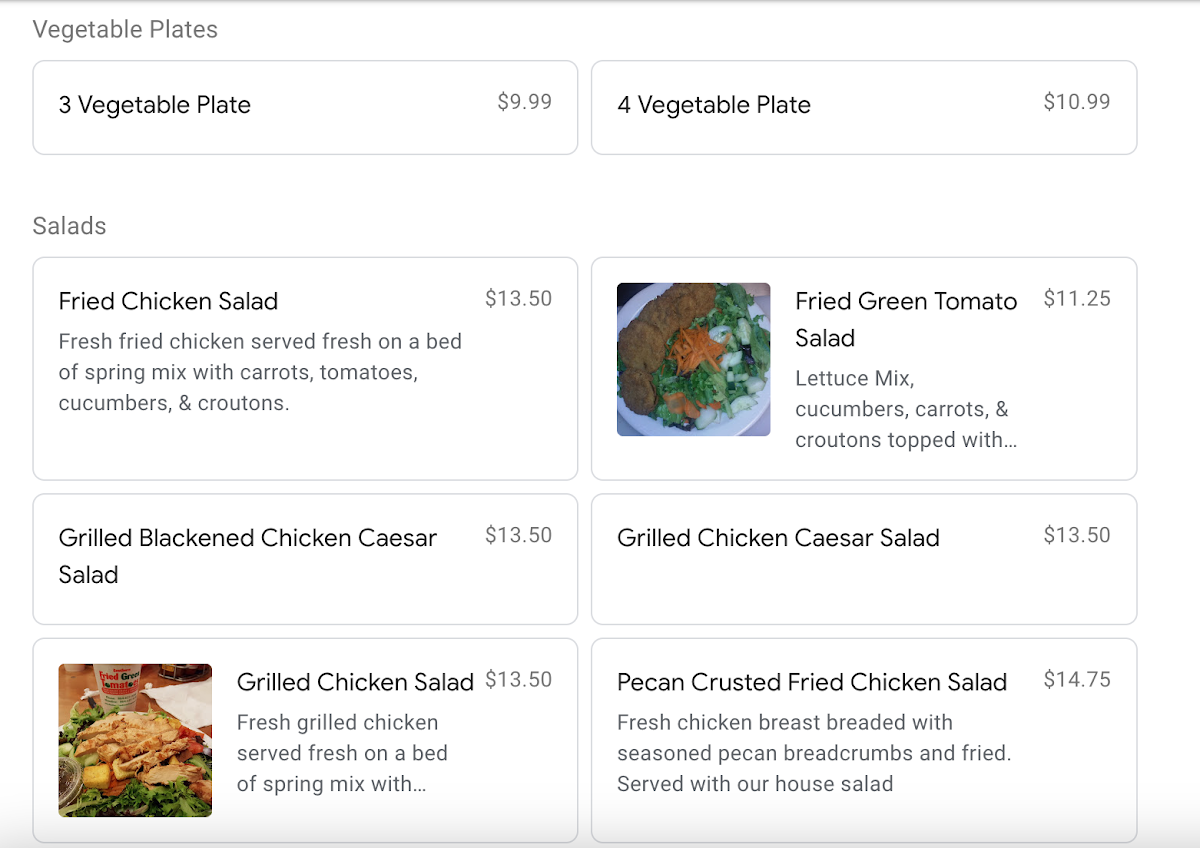Click the Grilled Chicken Salad photo
This screenshot has width=1200, height=848.
click(135, 740)
